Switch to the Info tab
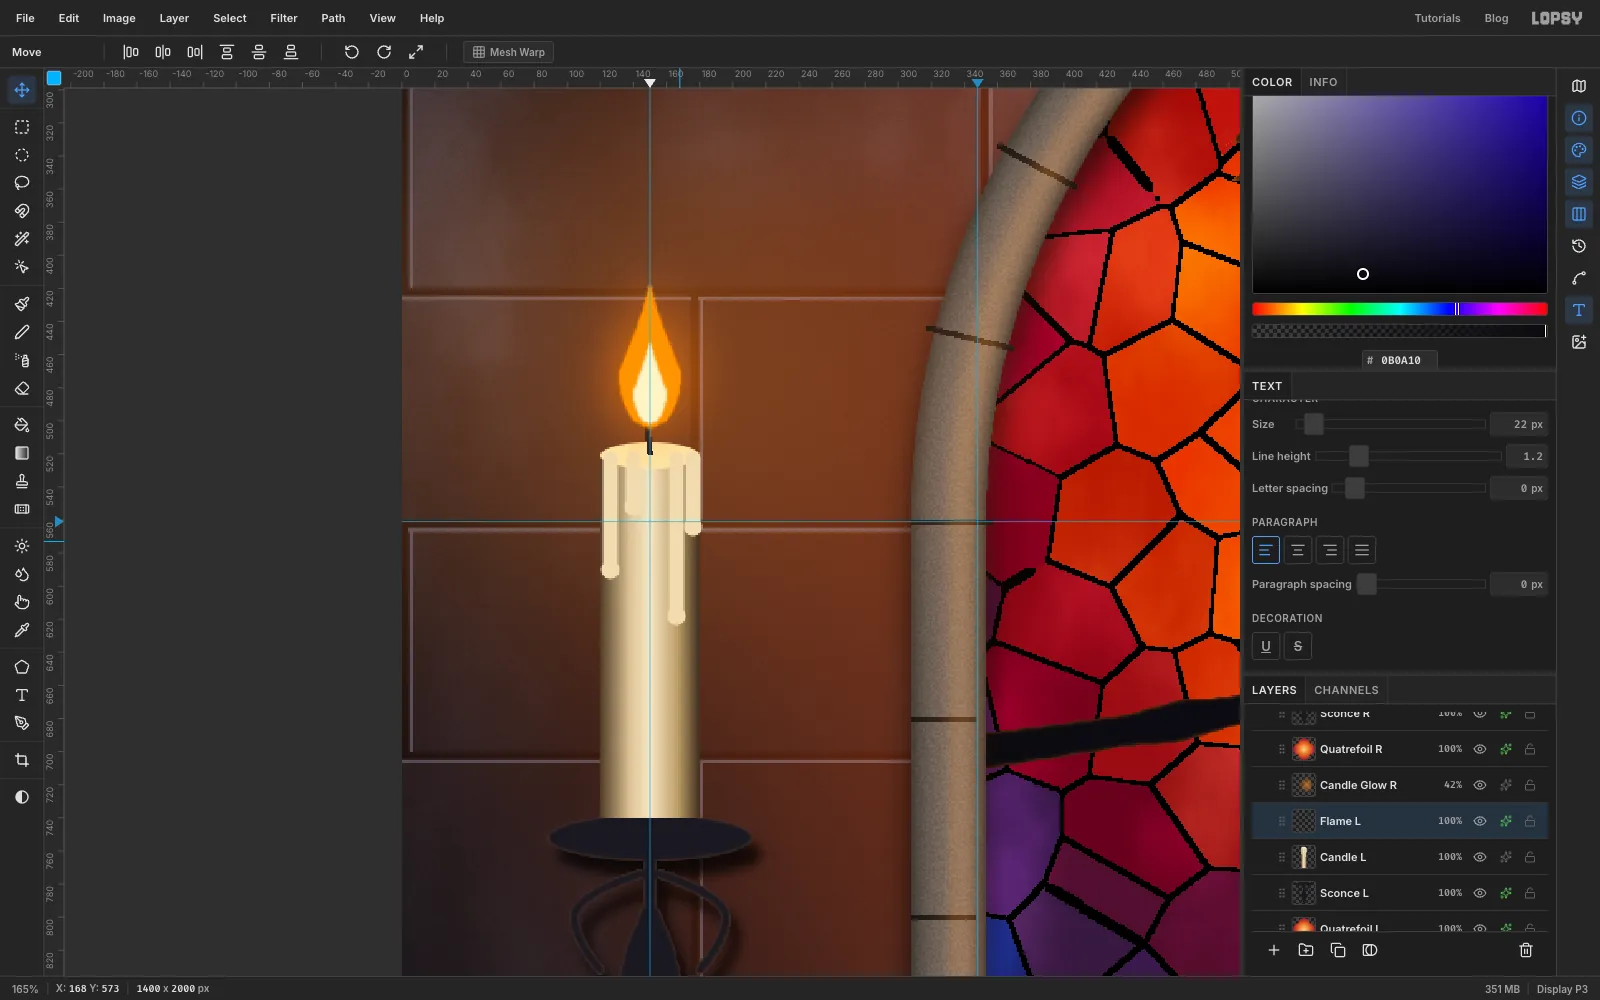The height and width of the screenshot is (1000, 1600). click(x=1323, y=82)
